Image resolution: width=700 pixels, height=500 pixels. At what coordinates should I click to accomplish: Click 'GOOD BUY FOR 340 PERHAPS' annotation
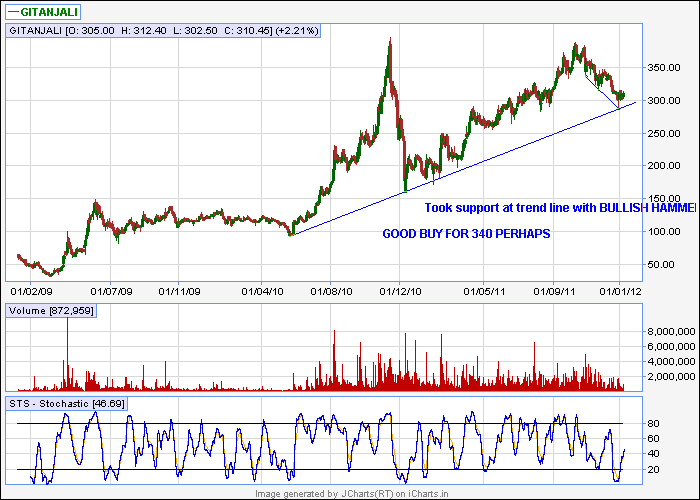point(466,234)
